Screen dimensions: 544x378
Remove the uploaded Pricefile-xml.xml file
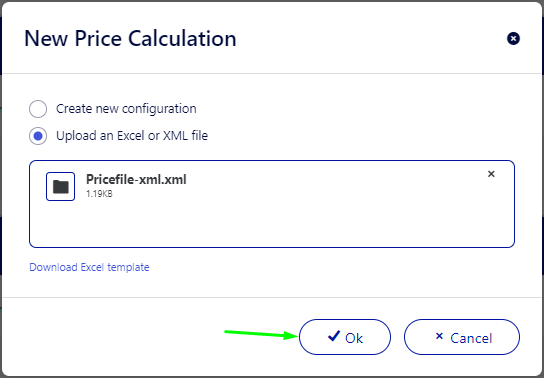491,174
